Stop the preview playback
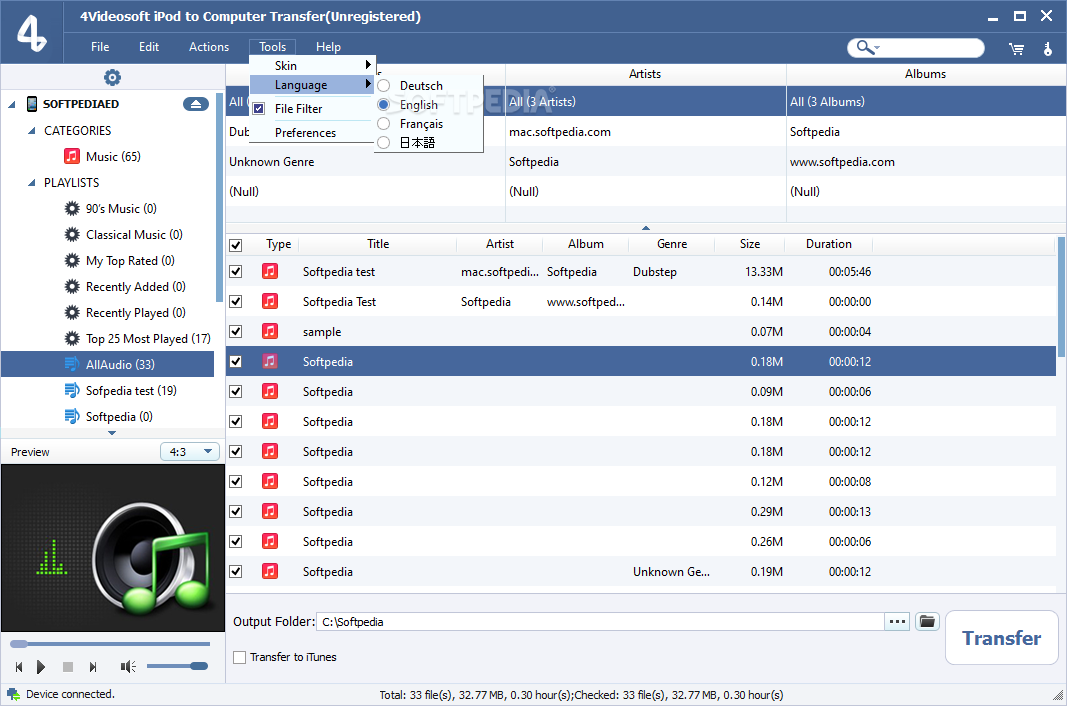The image size is (1067, 706). (67, 667)
